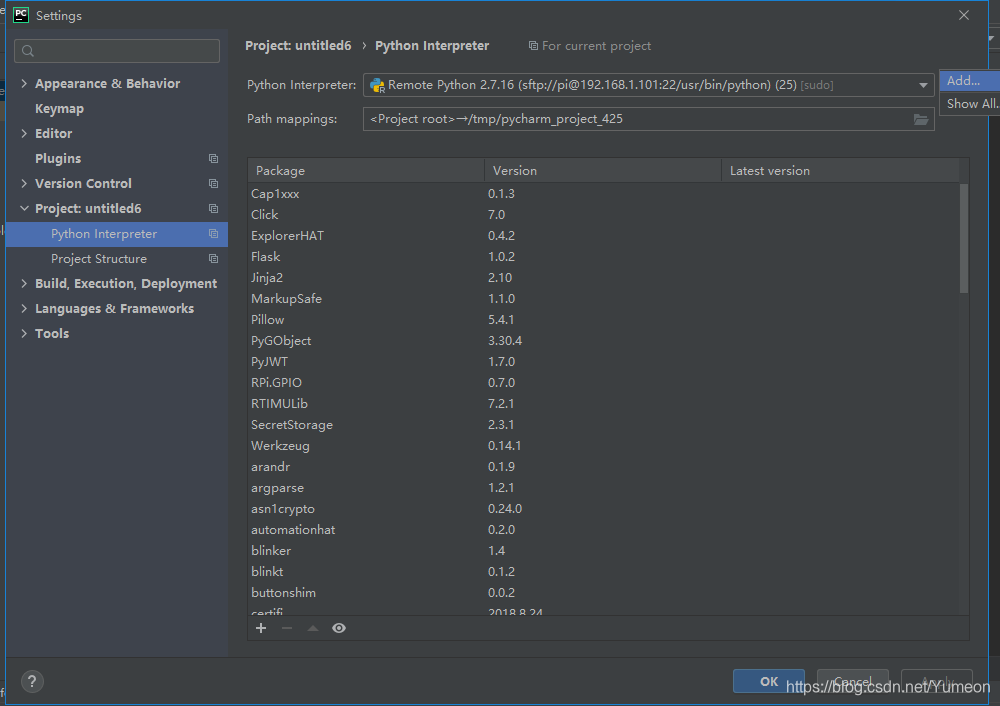Select Python Interpreter tree item

click(117, 234)
